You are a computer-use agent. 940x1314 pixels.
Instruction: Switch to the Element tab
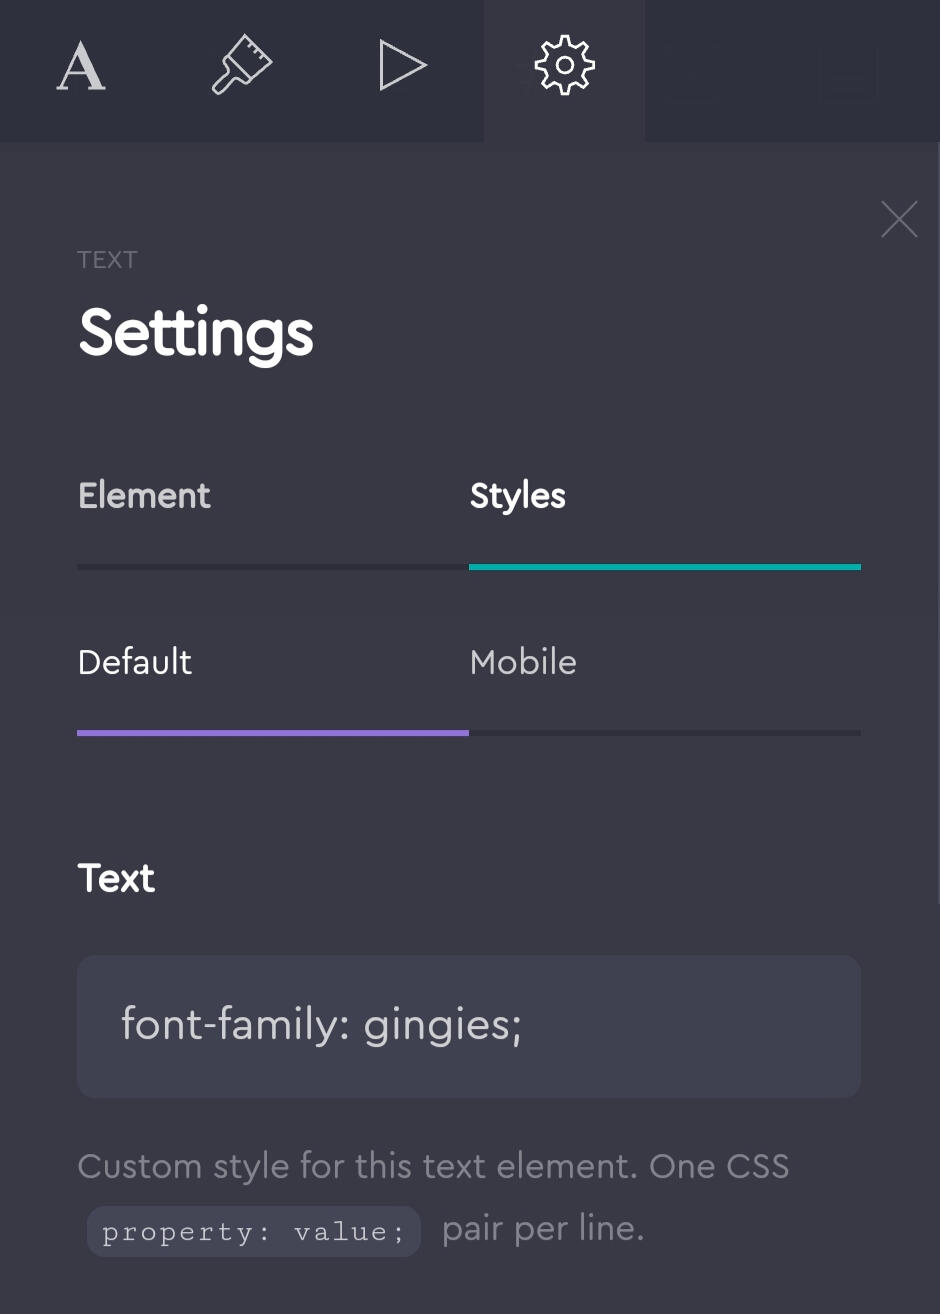(145, 496)
